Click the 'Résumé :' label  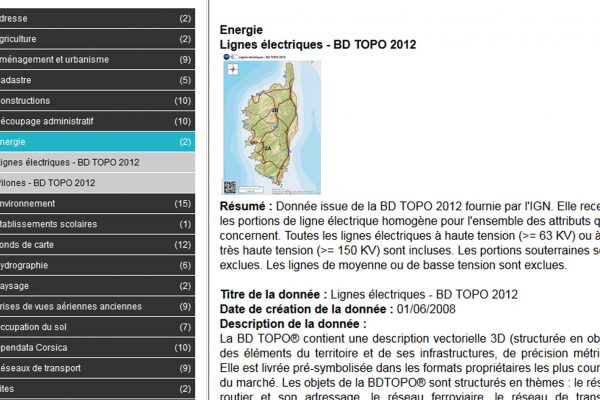click(246, 206)
